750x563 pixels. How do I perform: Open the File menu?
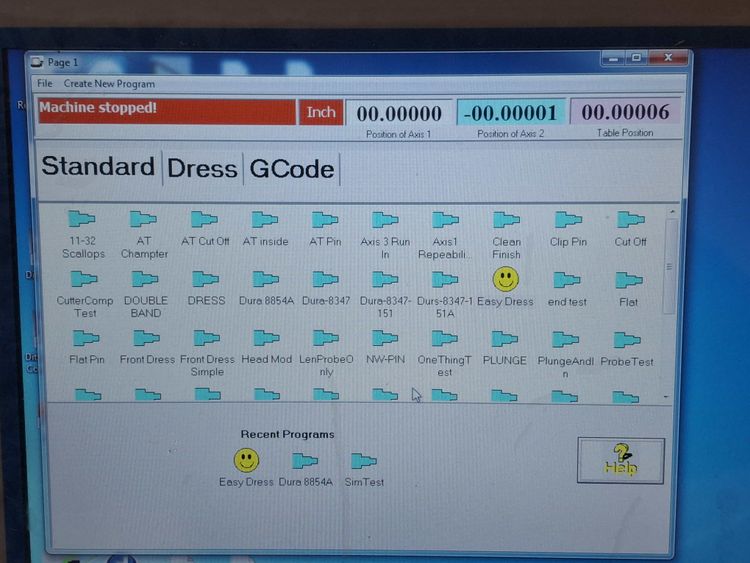(x=45, y=84)
